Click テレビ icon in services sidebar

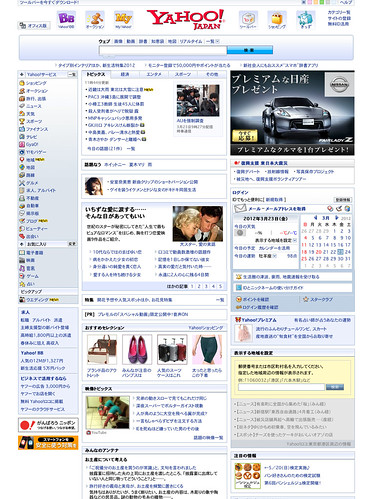click(x=22, y=137)
